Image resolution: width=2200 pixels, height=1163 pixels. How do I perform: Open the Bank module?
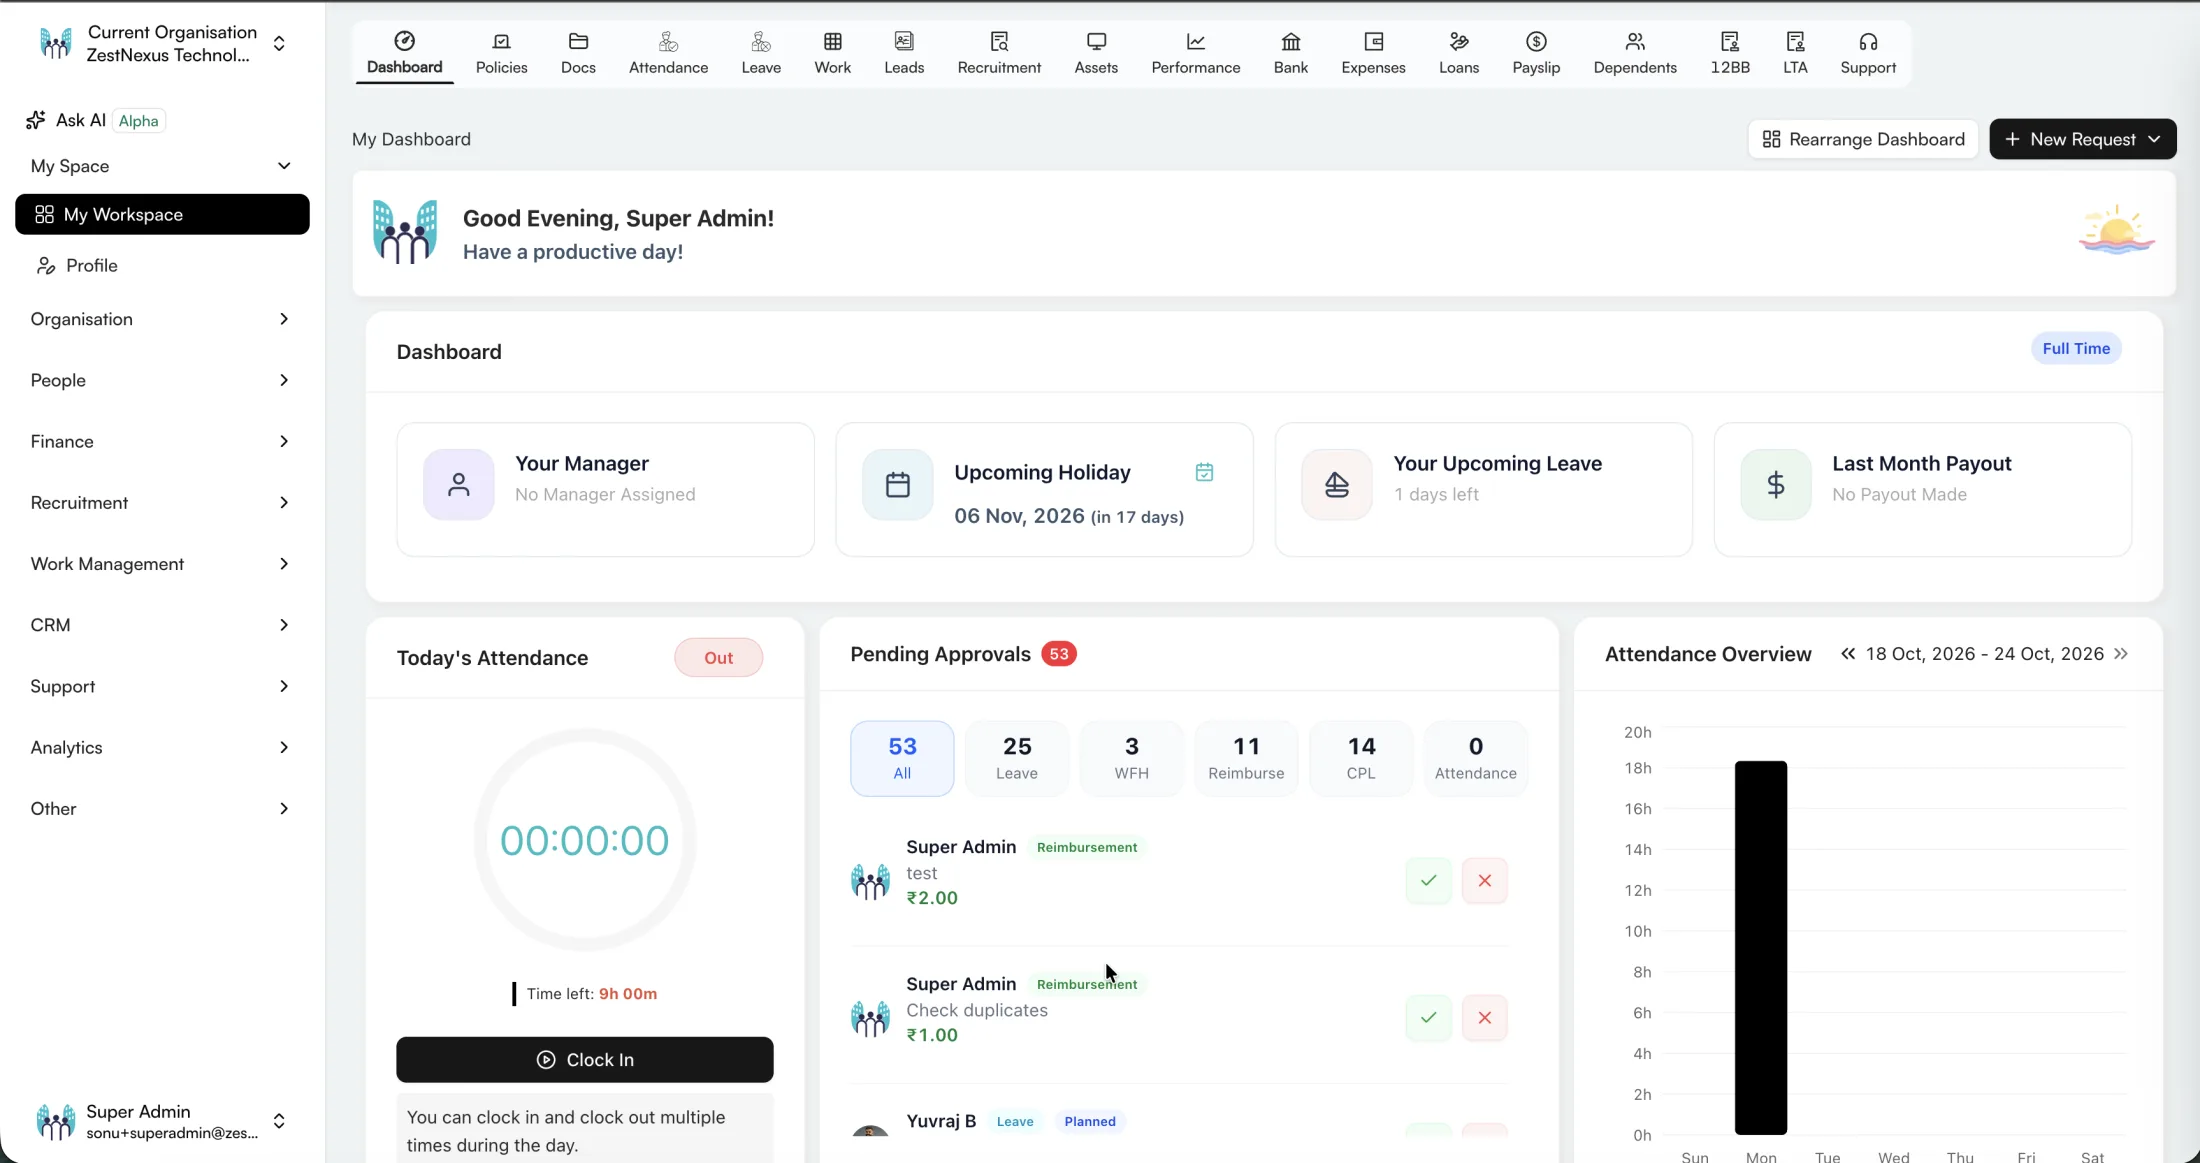pos(1291,53)
